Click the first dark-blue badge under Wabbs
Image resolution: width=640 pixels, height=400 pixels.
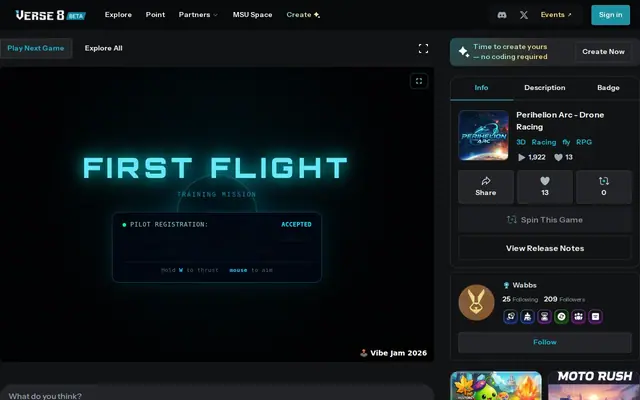tap(511, 316)
